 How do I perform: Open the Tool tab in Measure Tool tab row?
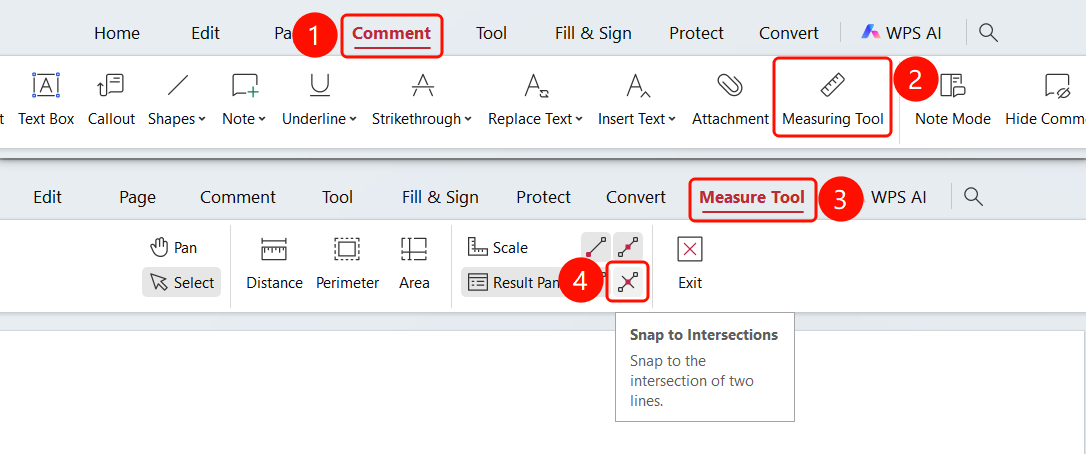point(337,198)
